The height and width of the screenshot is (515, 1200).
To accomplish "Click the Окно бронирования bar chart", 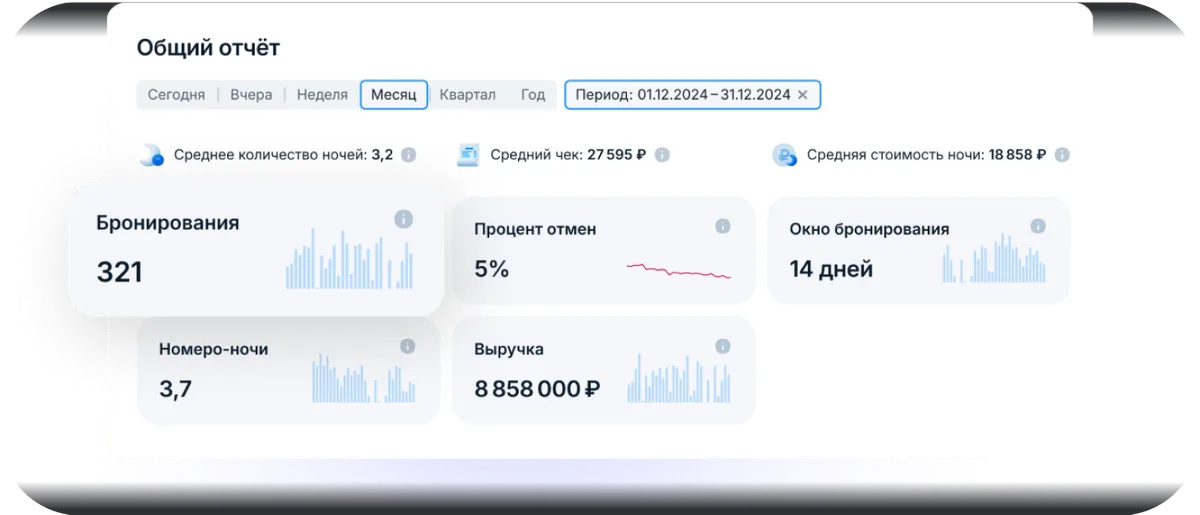I will click(994, 258).
